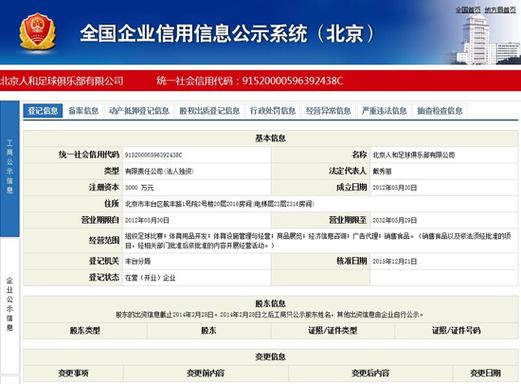This screenshot has width=521, height=384.
Task: Switch to the 行政处罚信息 tab
Action: pos(273,111)
